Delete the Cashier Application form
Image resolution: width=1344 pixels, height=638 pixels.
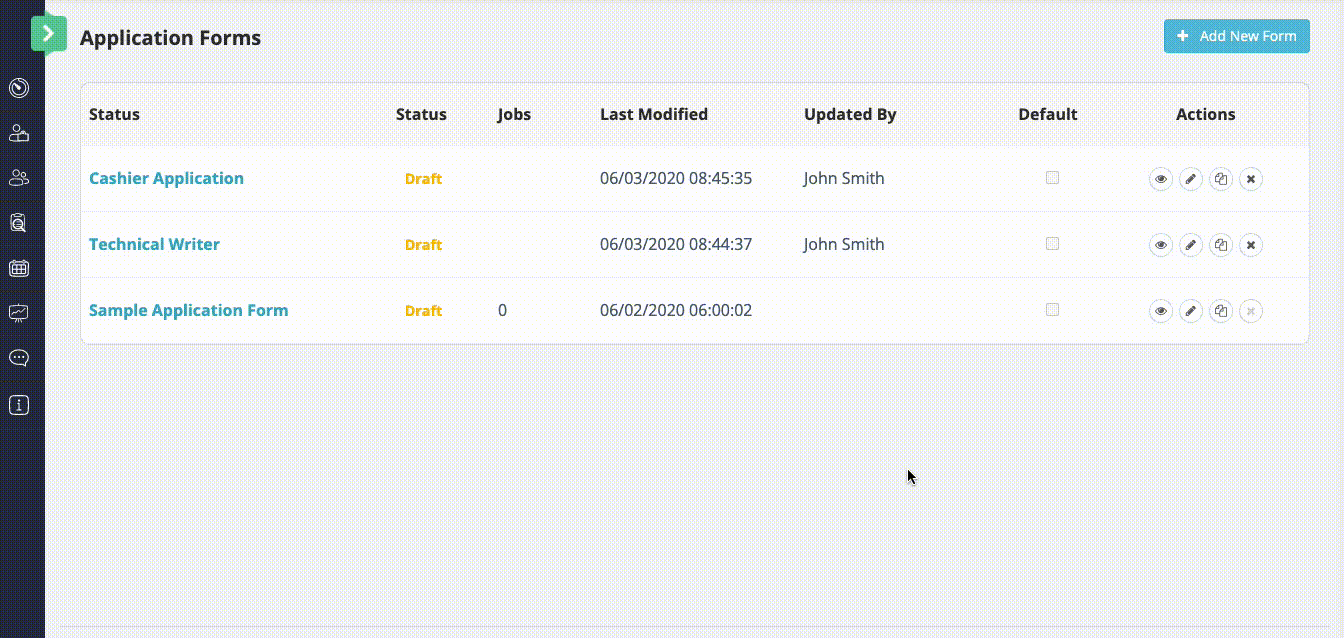(x=1250, y=179)
